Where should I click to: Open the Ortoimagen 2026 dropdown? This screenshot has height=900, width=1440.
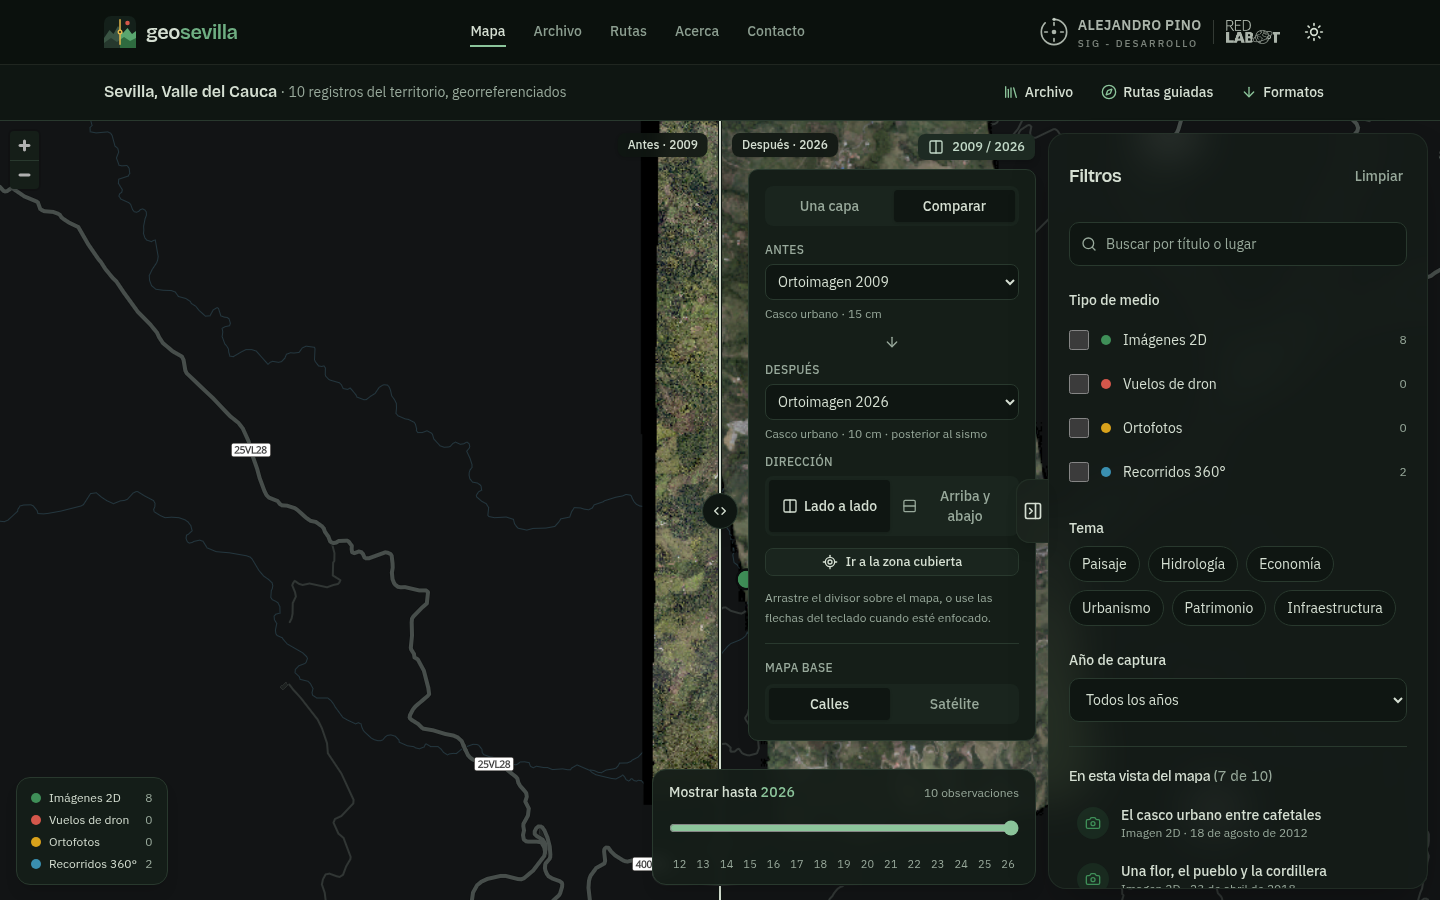(892, 402)
